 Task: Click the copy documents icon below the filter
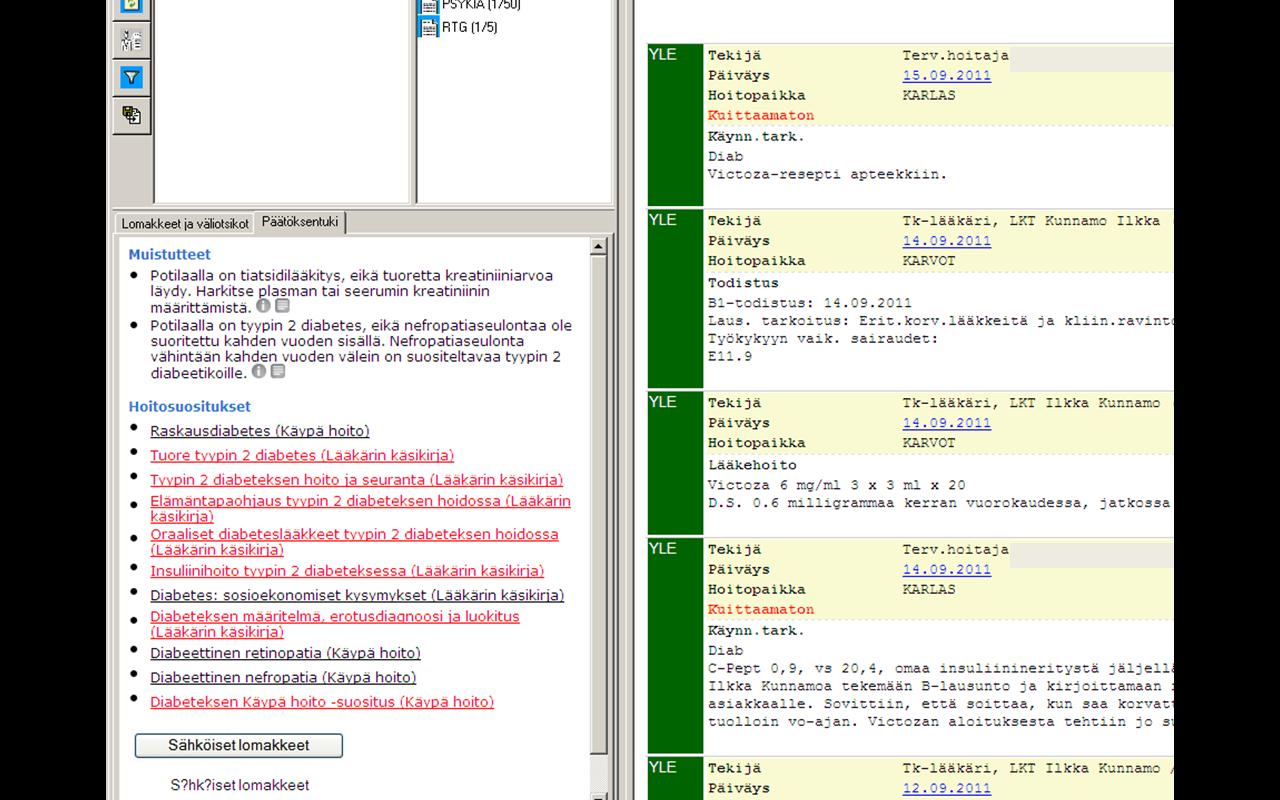pyautogui.click(x=131, y=114)
